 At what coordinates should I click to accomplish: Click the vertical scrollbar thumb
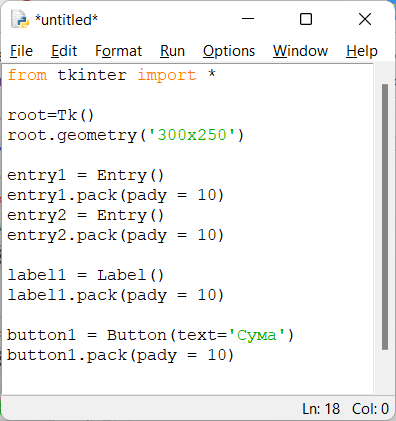click(385, 217)
